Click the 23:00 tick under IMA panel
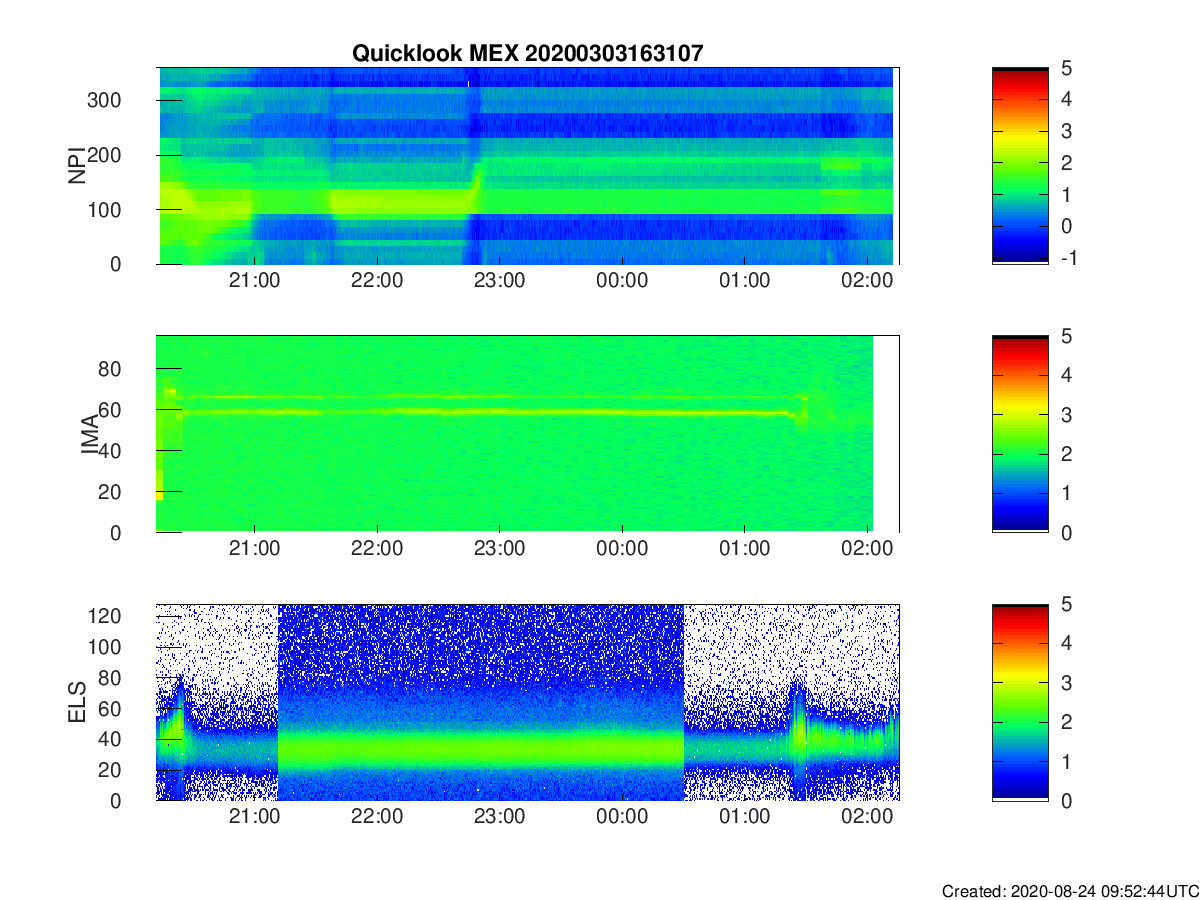 click(x=499, y=549)
